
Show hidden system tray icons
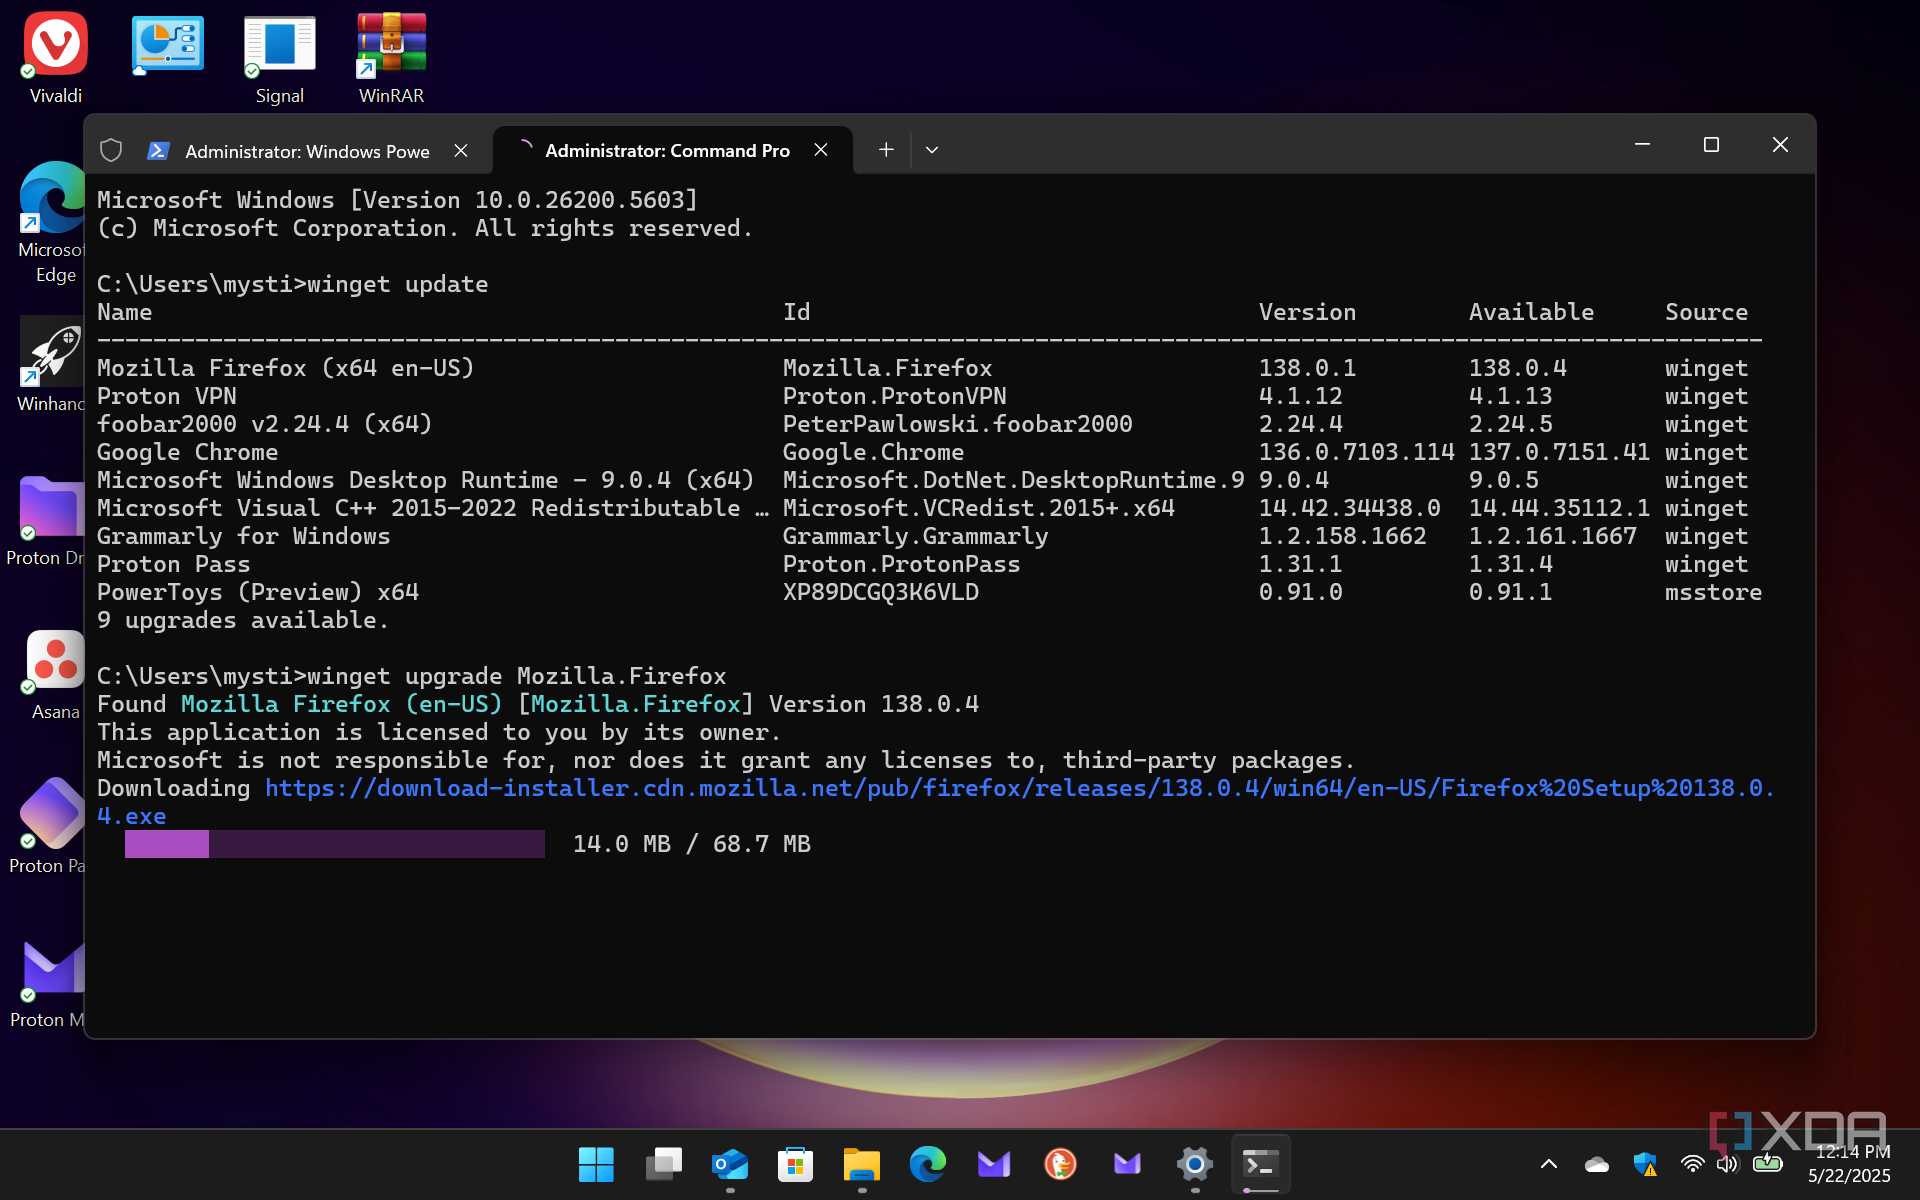pyautogui.click(x=1548, y=1164)
